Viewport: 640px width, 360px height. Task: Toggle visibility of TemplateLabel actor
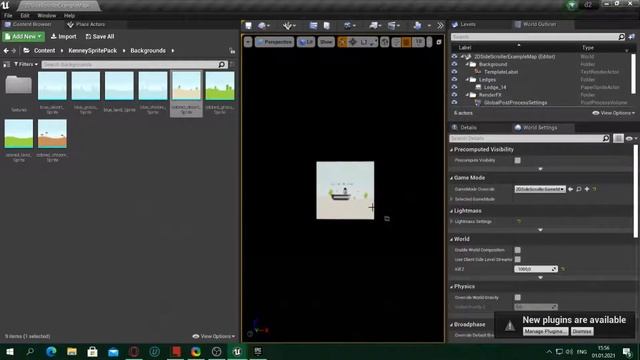(x=454, y=72)
